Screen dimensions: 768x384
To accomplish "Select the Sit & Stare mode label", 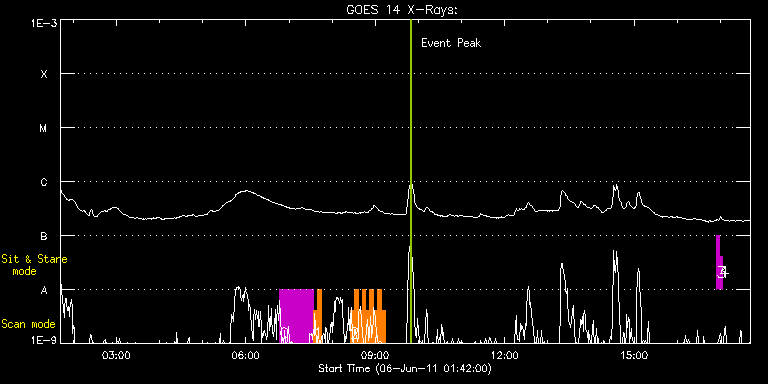I will 34,265.
